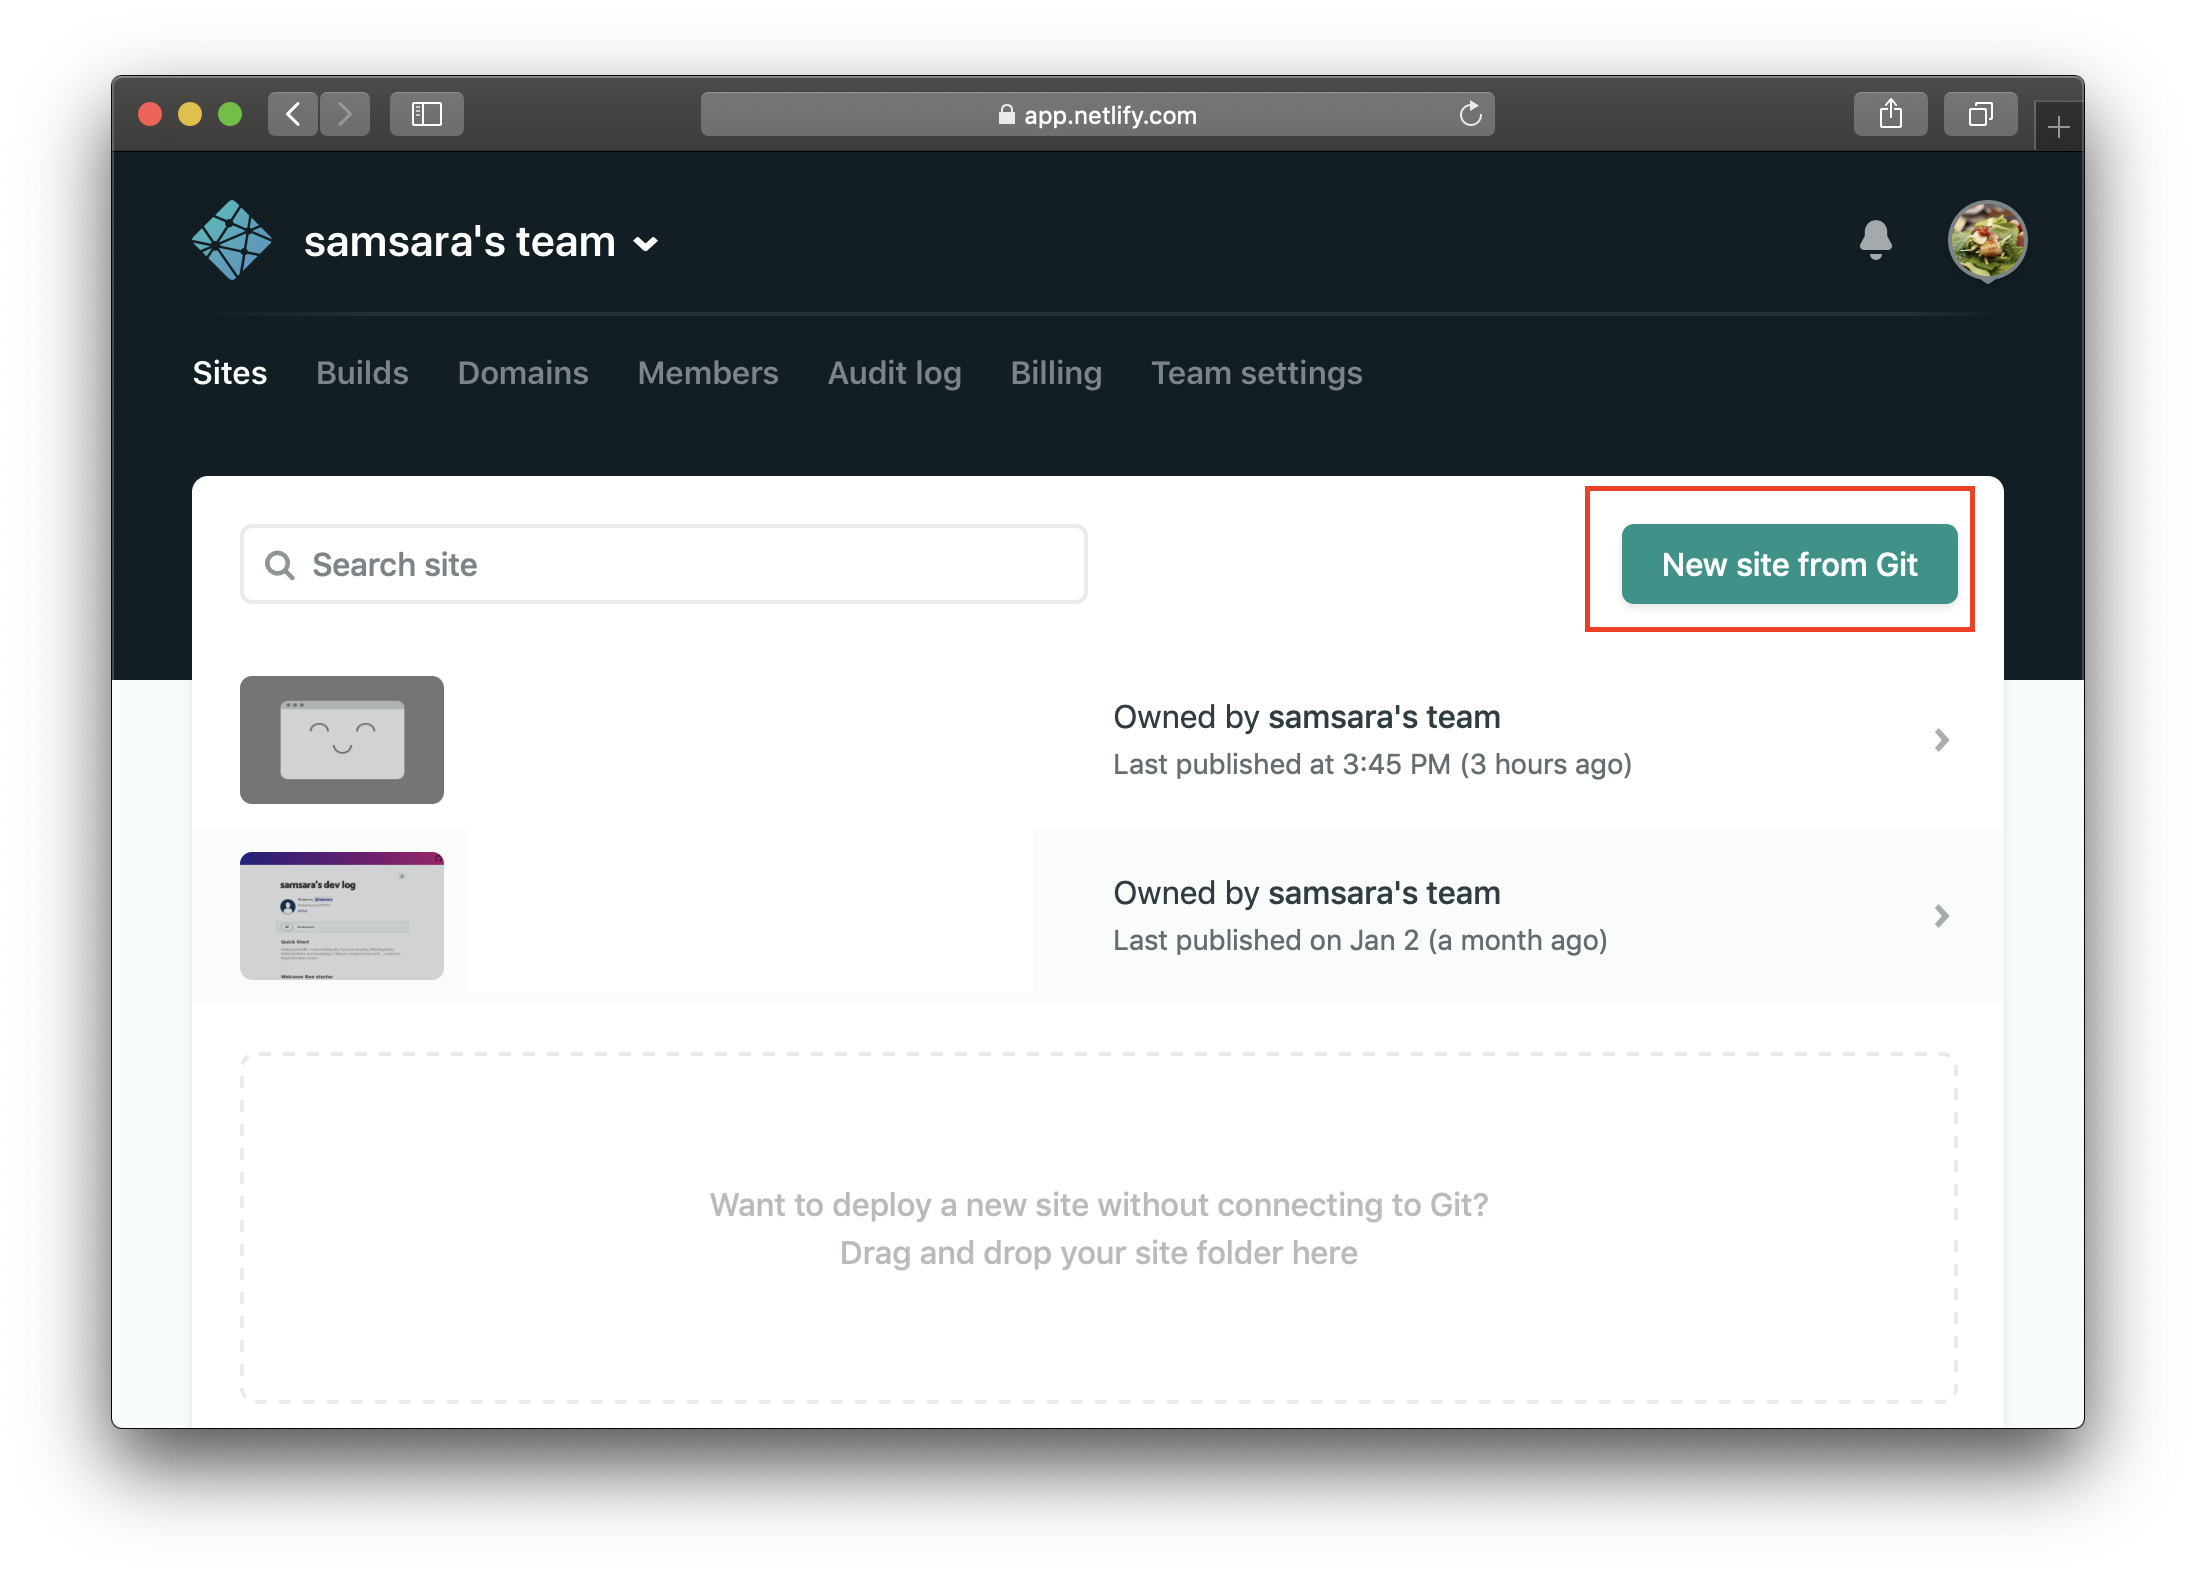
Task: Select the samsara's dev log thumbnail
Action: 342,916
